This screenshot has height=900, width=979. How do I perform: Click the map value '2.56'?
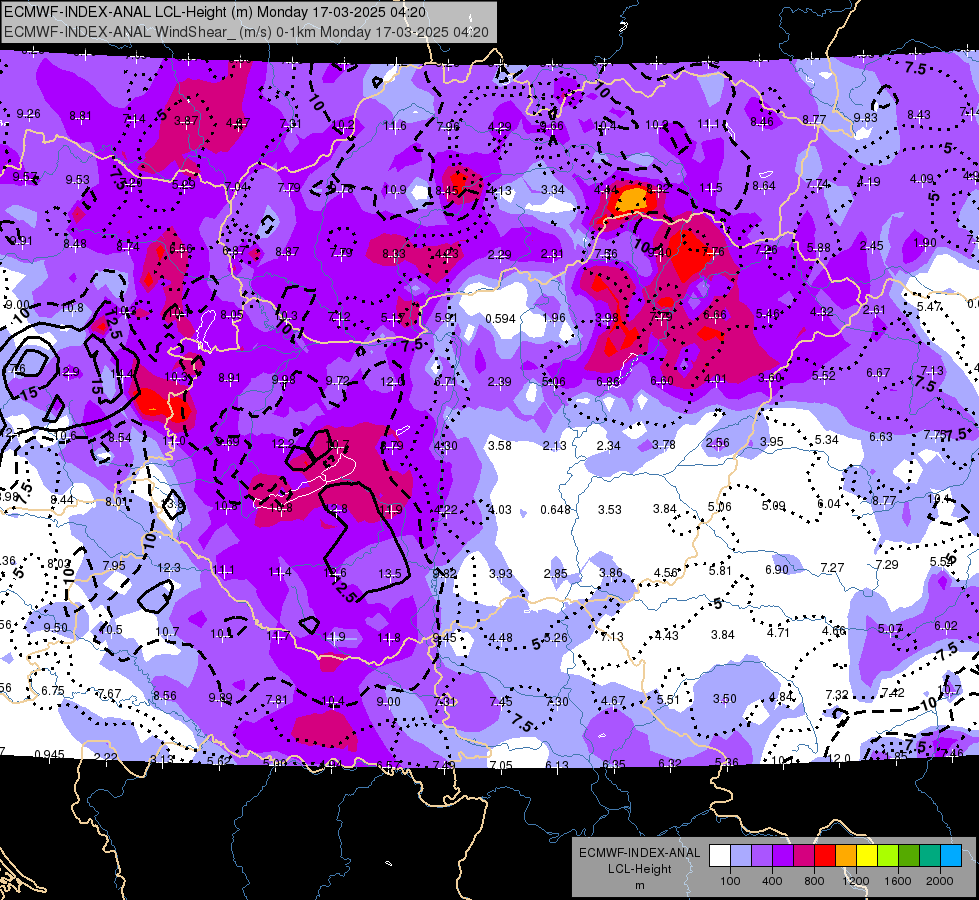coord(717,442)
